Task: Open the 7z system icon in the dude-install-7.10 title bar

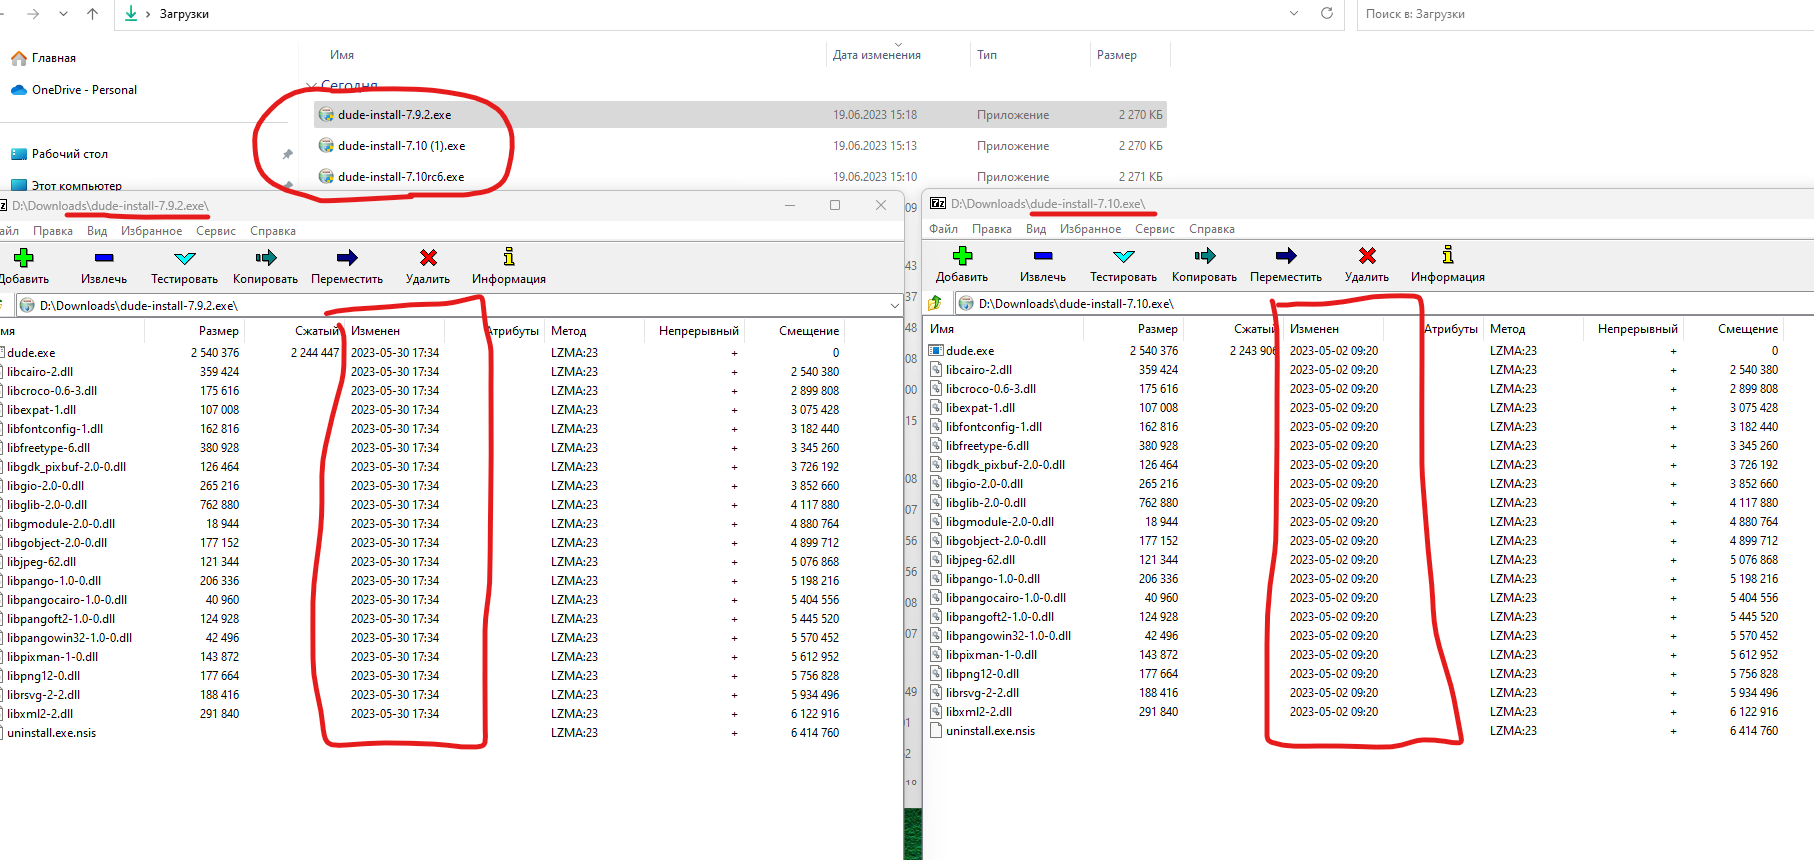Action: click(938, 203)
